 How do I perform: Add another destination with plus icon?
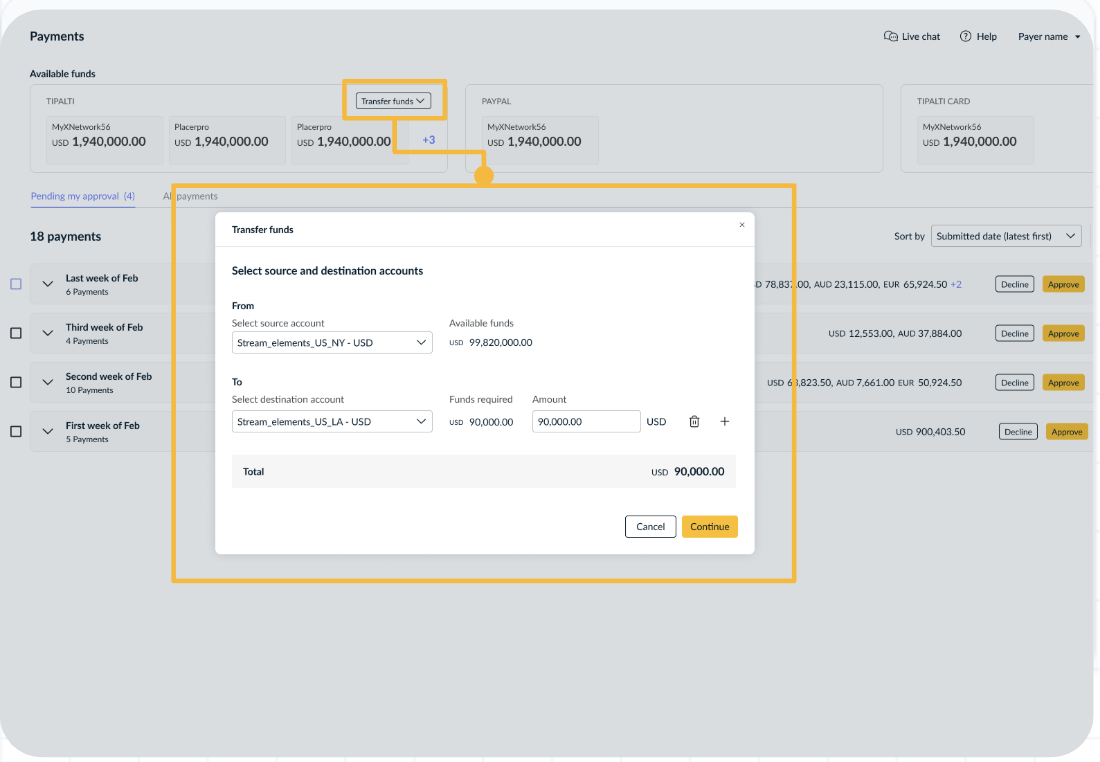click(725, 422)
